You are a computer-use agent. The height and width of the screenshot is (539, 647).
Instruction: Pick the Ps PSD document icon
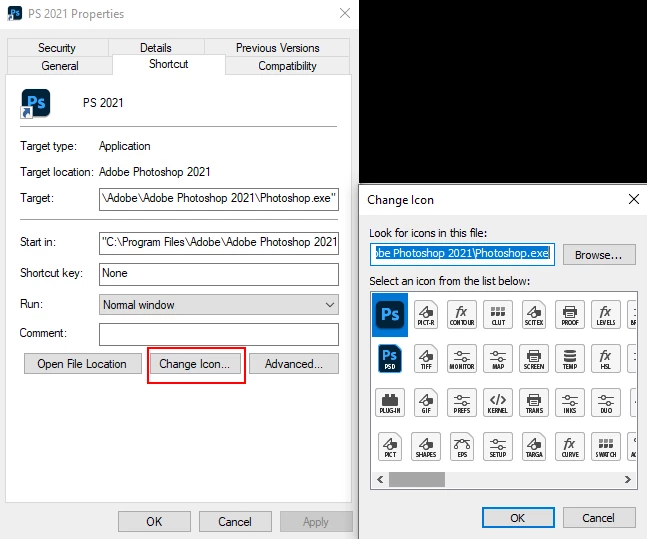pos(390,358)
